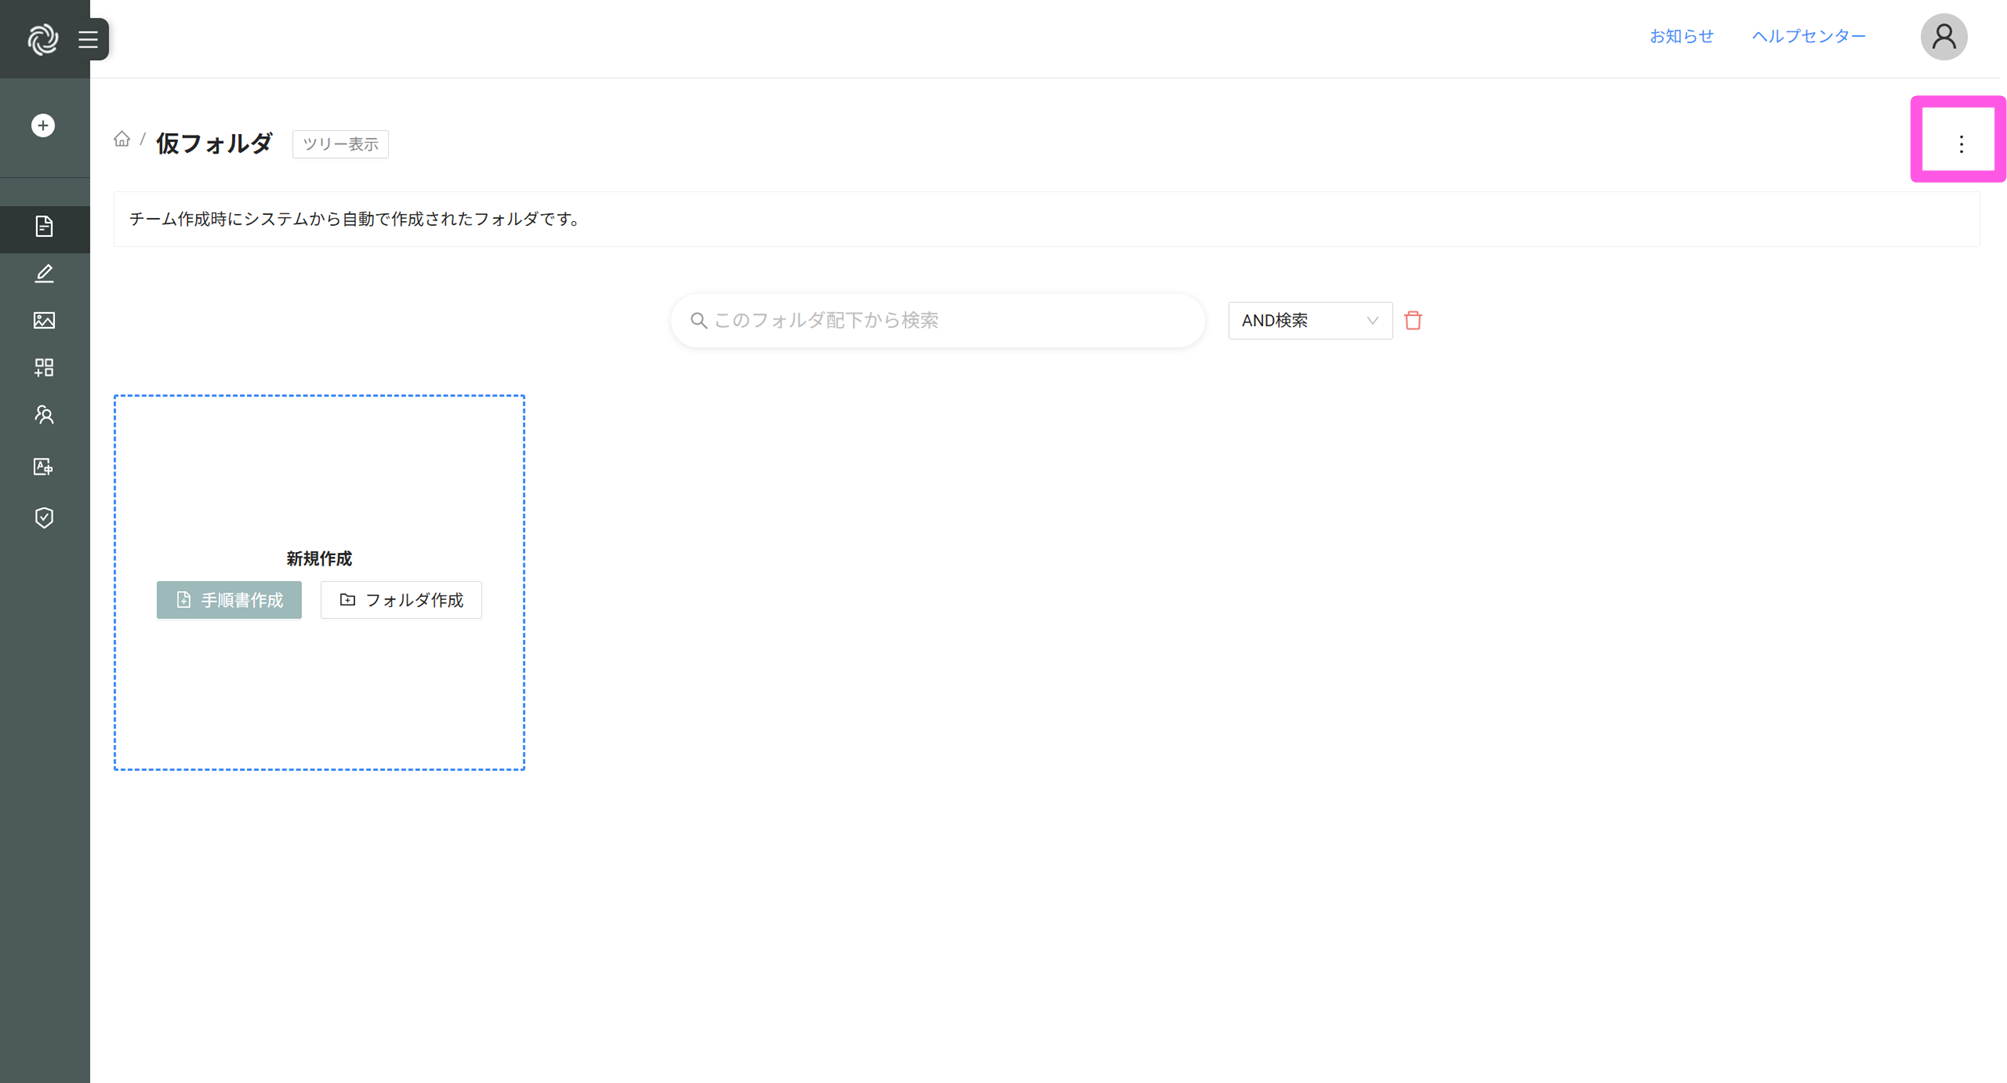Open the documents icon in sidebar
The image size is (2007, 1083).
tap(44, 227)
